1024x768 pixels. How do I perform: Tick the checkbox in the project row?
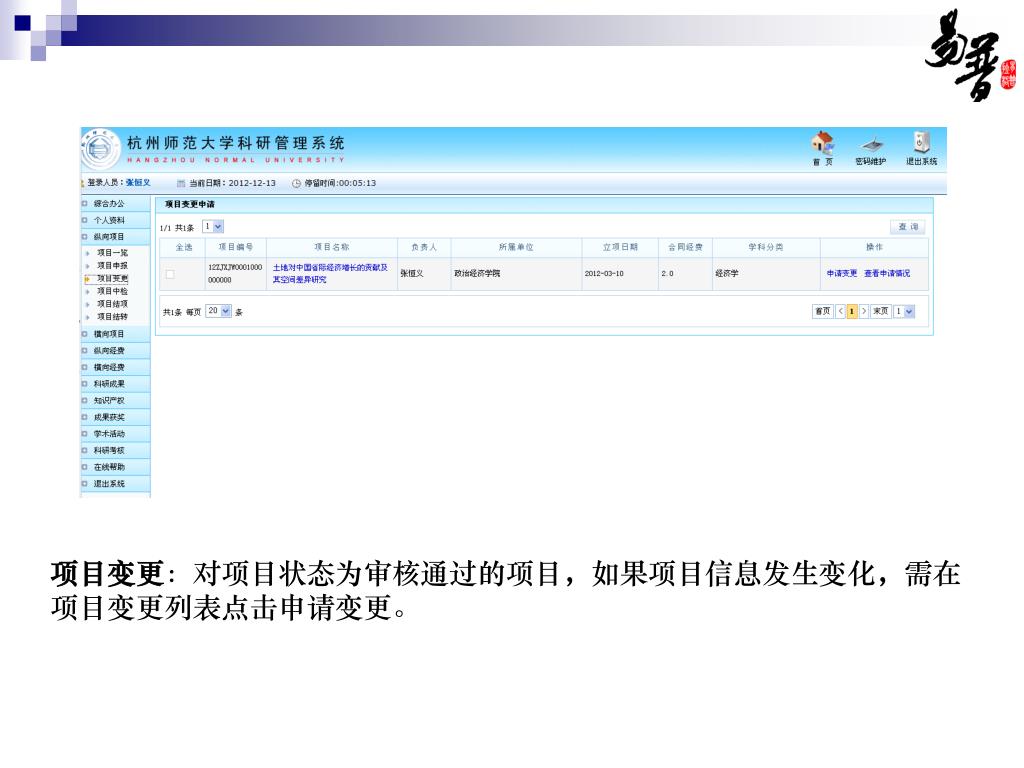pyautogui.click(x=170, y=274)
